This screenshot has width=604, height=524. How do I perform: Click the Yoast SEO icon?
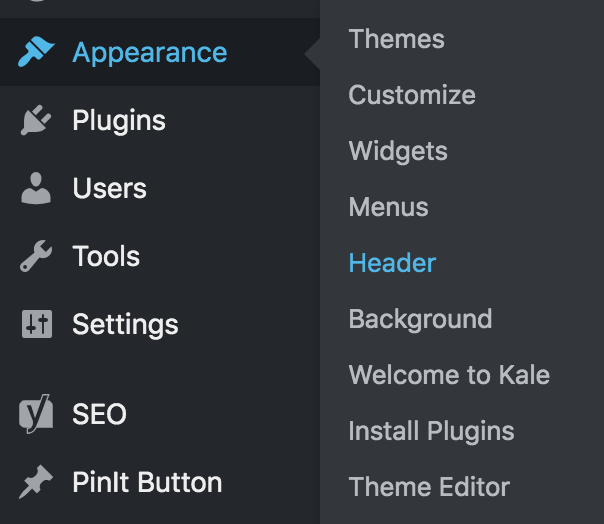pyautogui.click(x=36, y=414)
